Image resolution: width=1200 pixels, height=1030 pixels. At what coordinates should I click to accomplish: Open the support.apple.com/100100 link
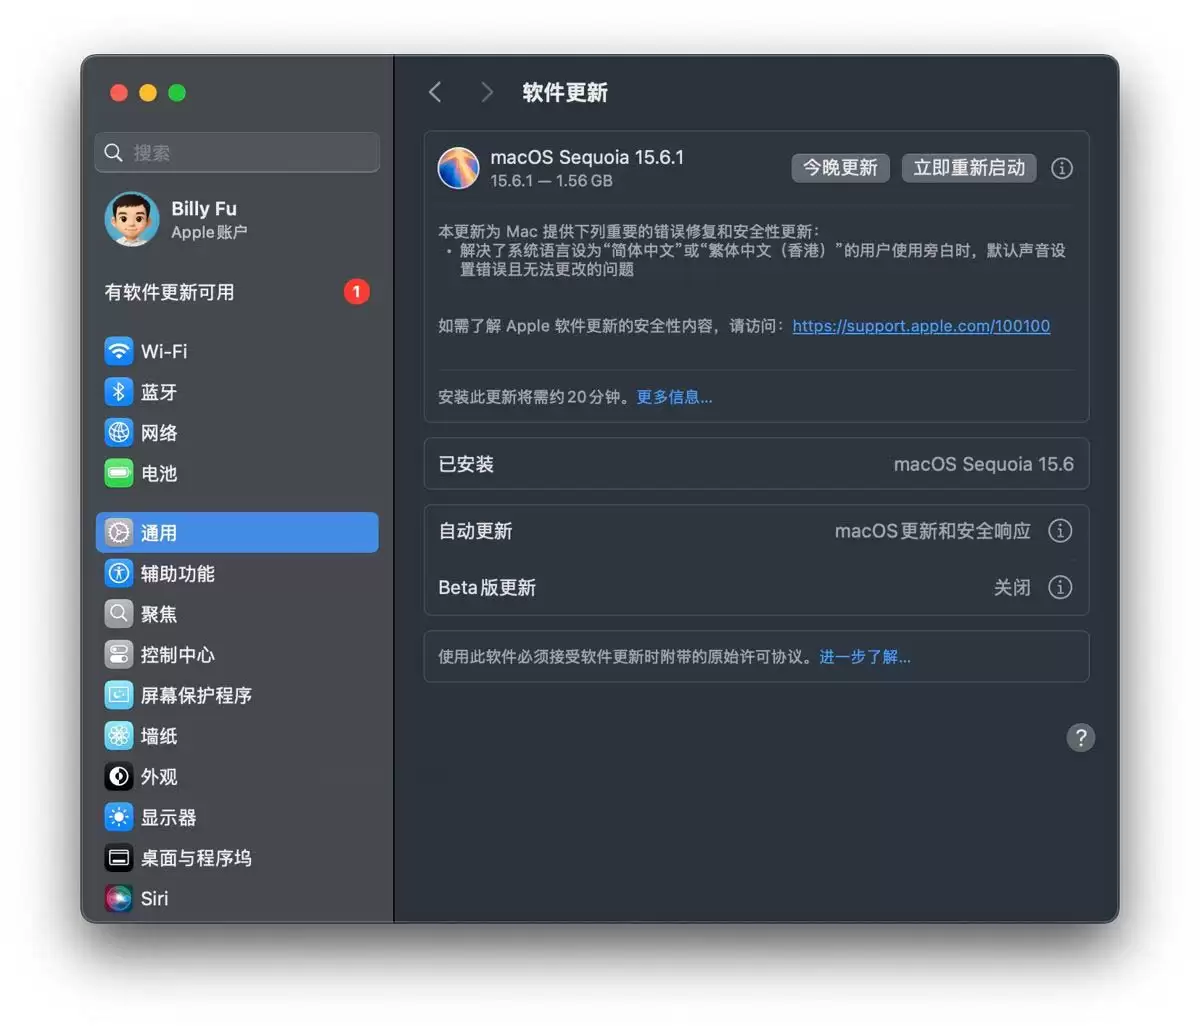[921, 326]
